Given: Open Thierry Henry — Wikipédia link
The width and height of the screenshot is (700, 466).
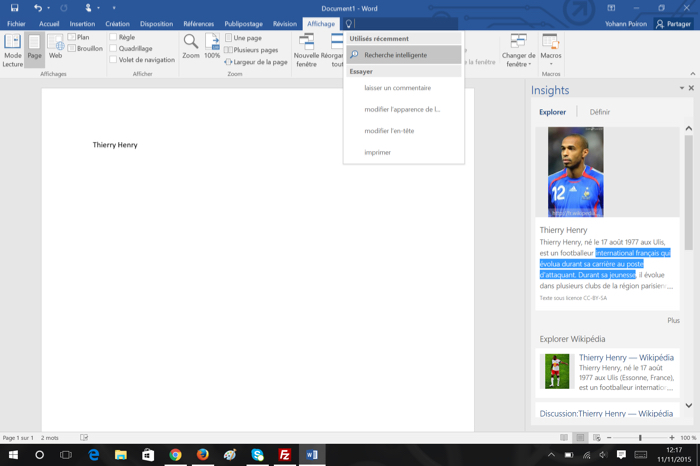Looking at the screenshot, I should point(626,357).
